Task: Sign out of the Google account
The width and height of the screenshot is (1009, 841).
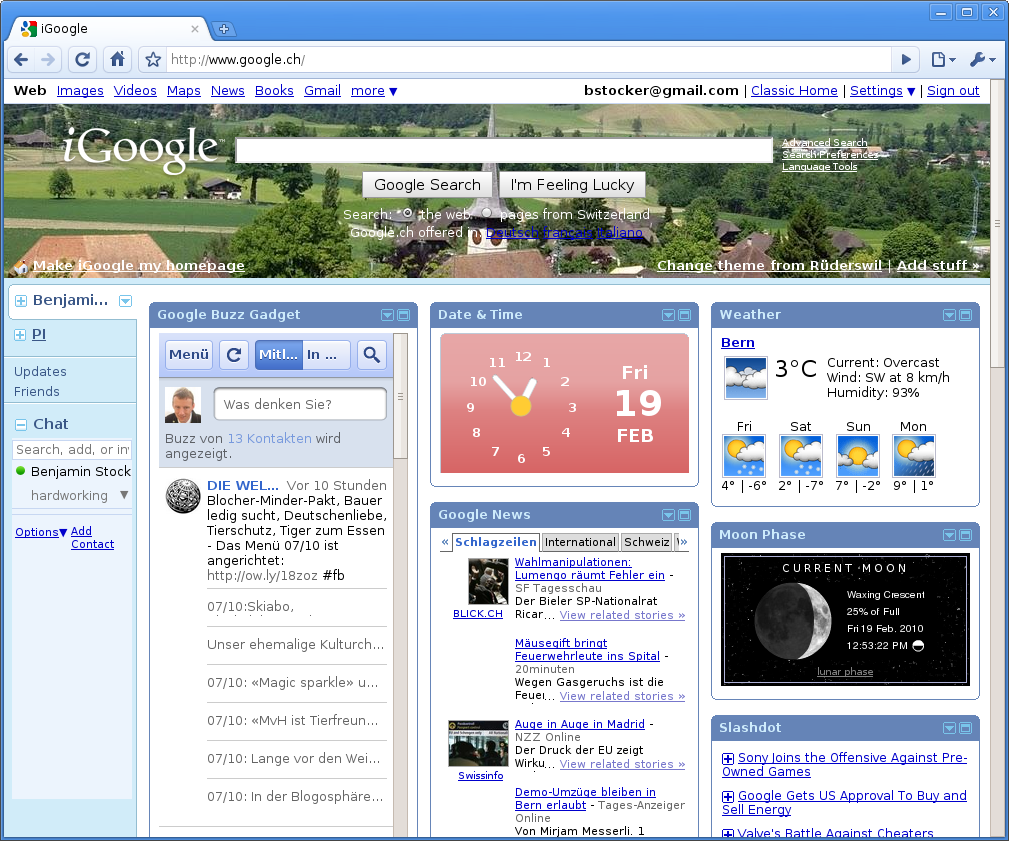Action: pos(953,91)
